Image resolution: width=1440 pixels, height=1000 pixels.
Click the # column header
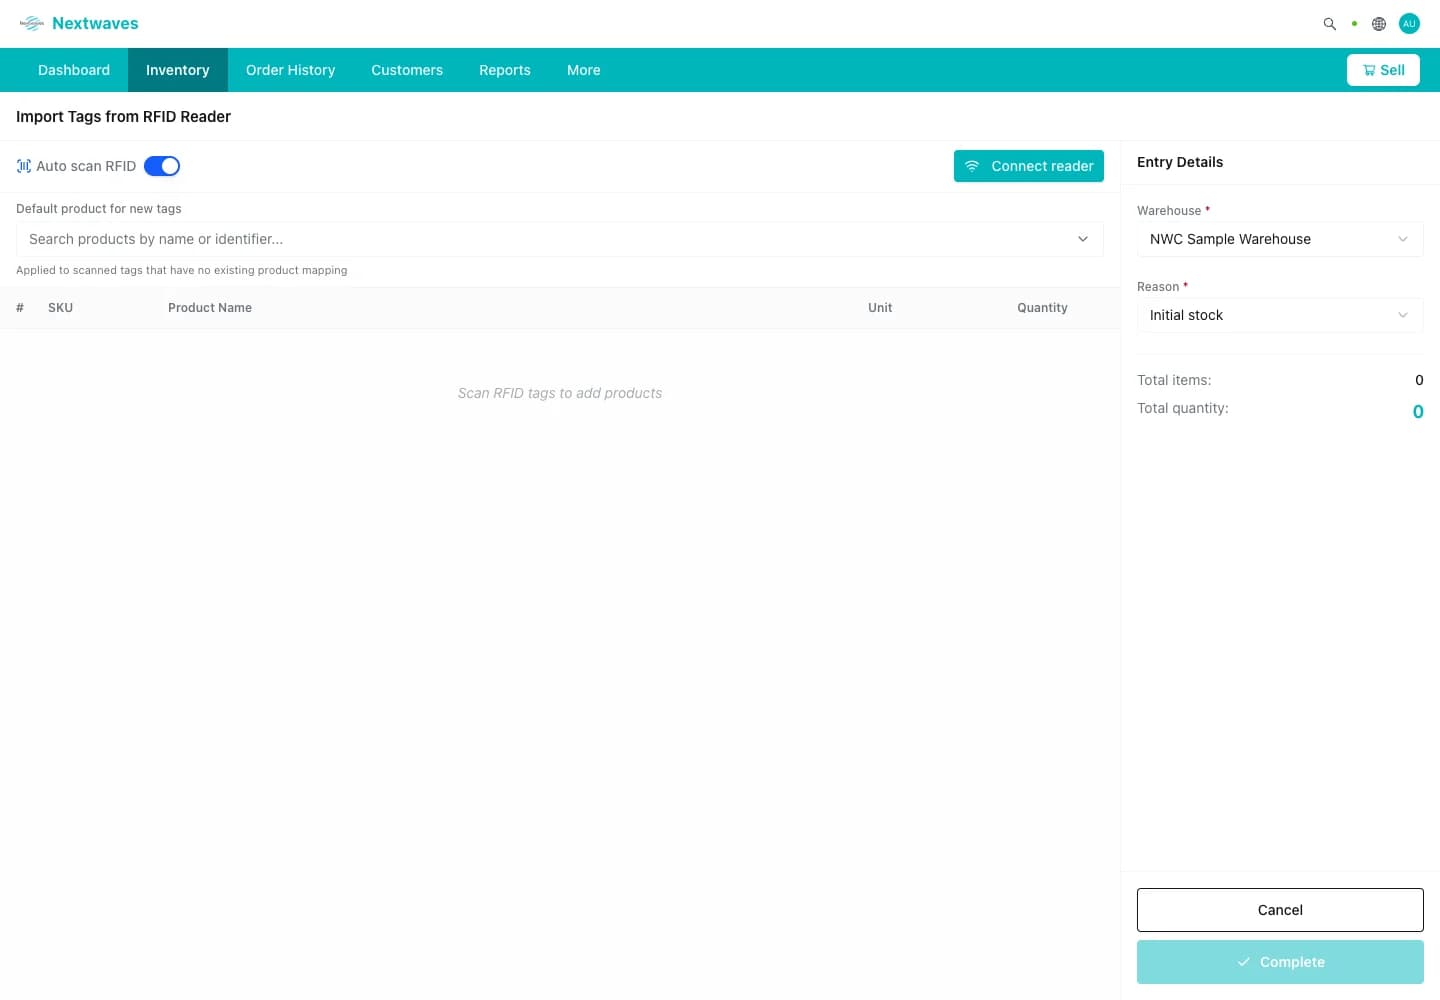tap(20, 308)
